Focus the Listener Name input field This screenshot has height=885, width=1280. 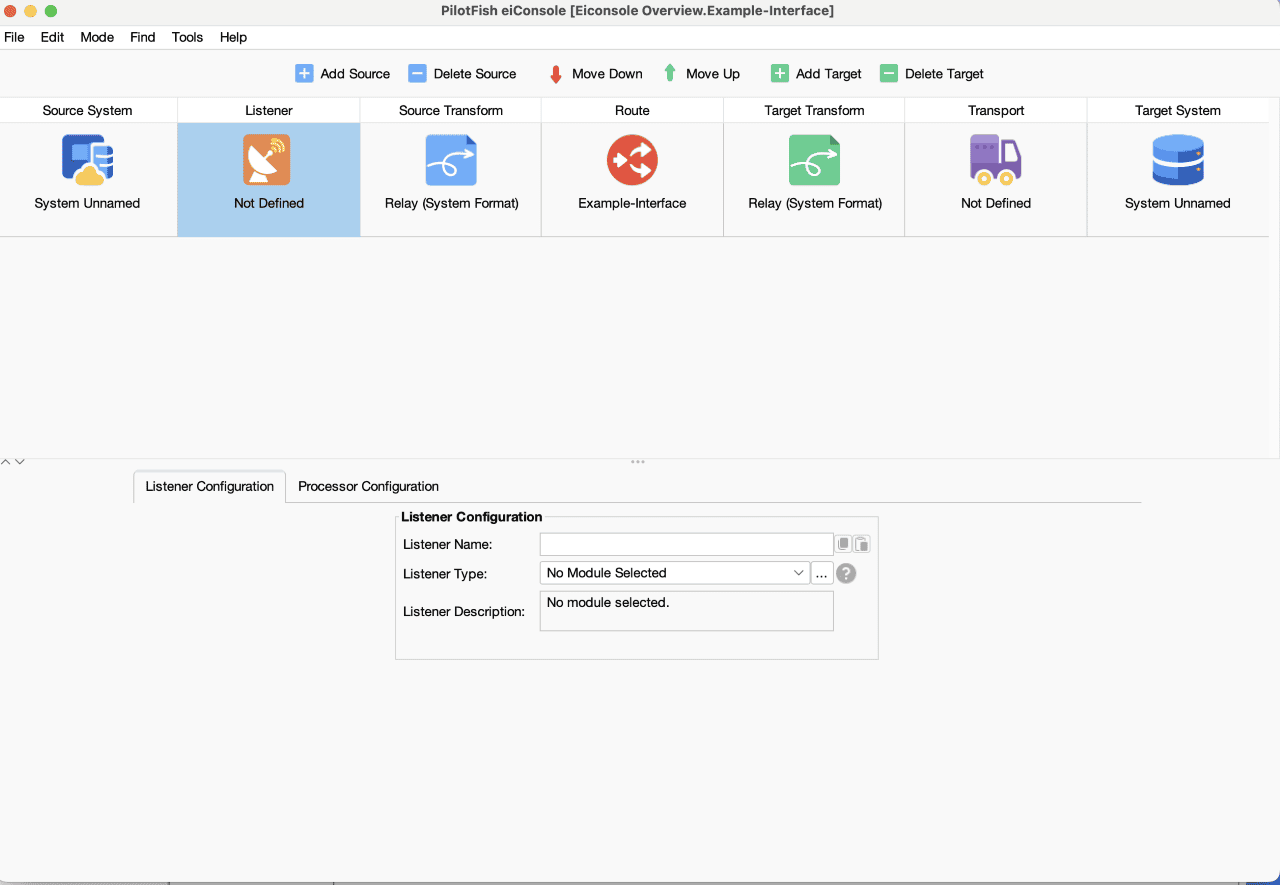click(687, 544)
